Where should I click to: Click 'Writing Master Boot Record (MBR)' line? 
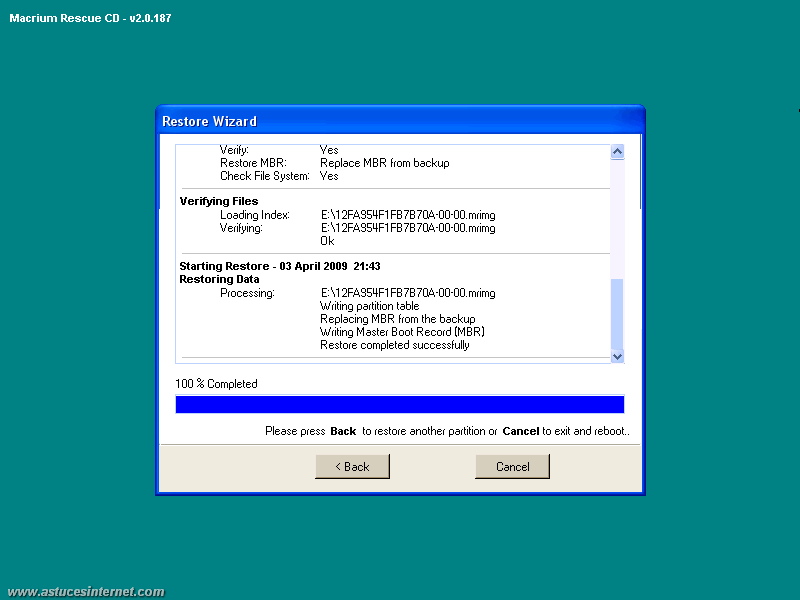[x=402, y=332]
